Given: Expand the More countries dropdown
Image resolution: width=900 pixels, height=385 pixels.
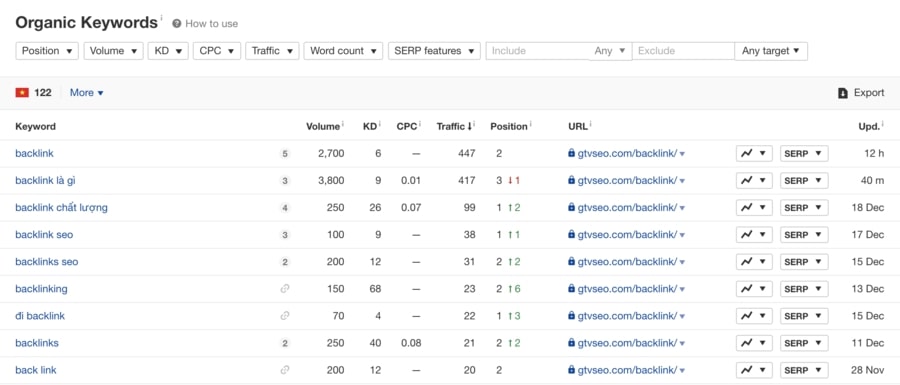Looking at the screenshot, I should tap(87, 93).
